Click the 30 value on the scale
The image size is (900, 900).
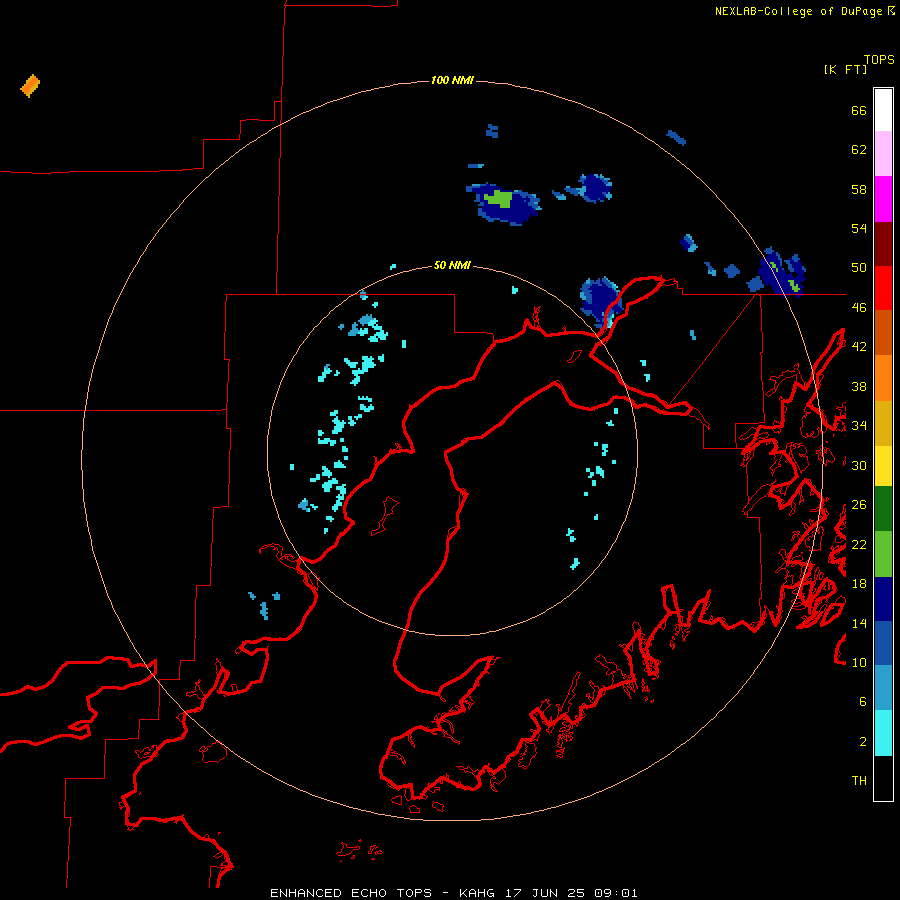859,465
